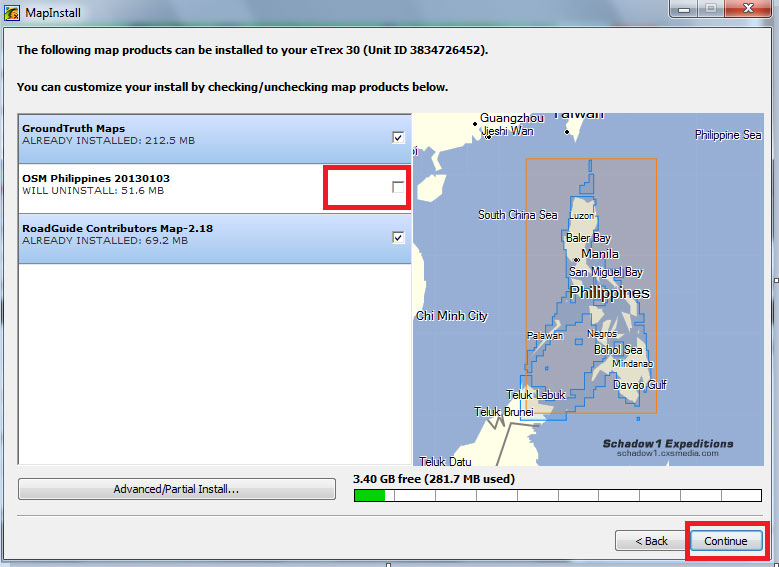Click the Philippine Sea map label

tap(728, 135)
